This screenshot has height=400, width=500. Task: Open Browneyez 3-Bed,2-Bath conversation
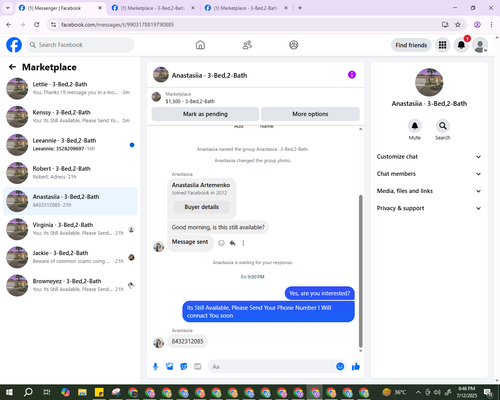[70, 285]
